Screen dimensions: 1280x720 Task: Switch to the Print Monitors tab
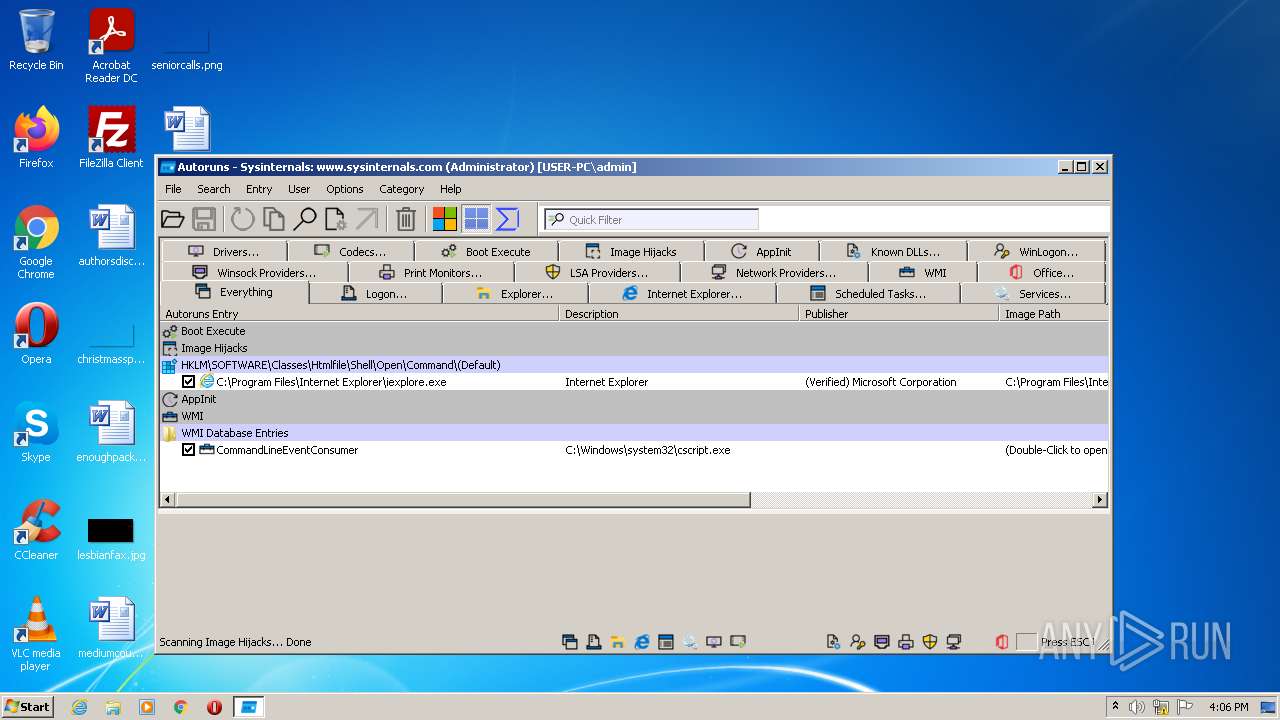pyautogui.click(x=431, y=273)
